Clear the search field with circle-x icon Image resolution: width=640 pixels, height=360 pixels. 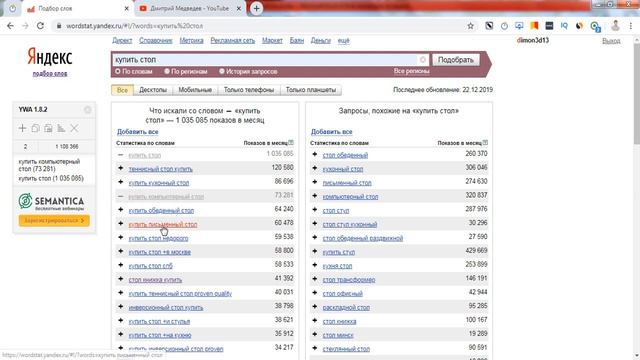(423, 60)
